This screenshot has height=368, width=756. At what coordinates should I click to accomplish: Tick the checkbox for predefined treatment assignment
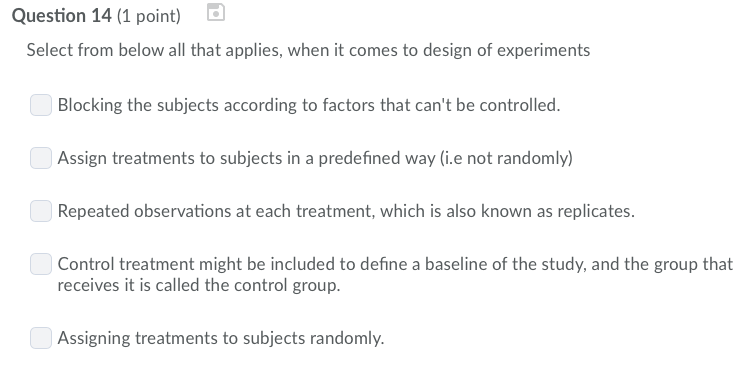(x=41, y=158)
